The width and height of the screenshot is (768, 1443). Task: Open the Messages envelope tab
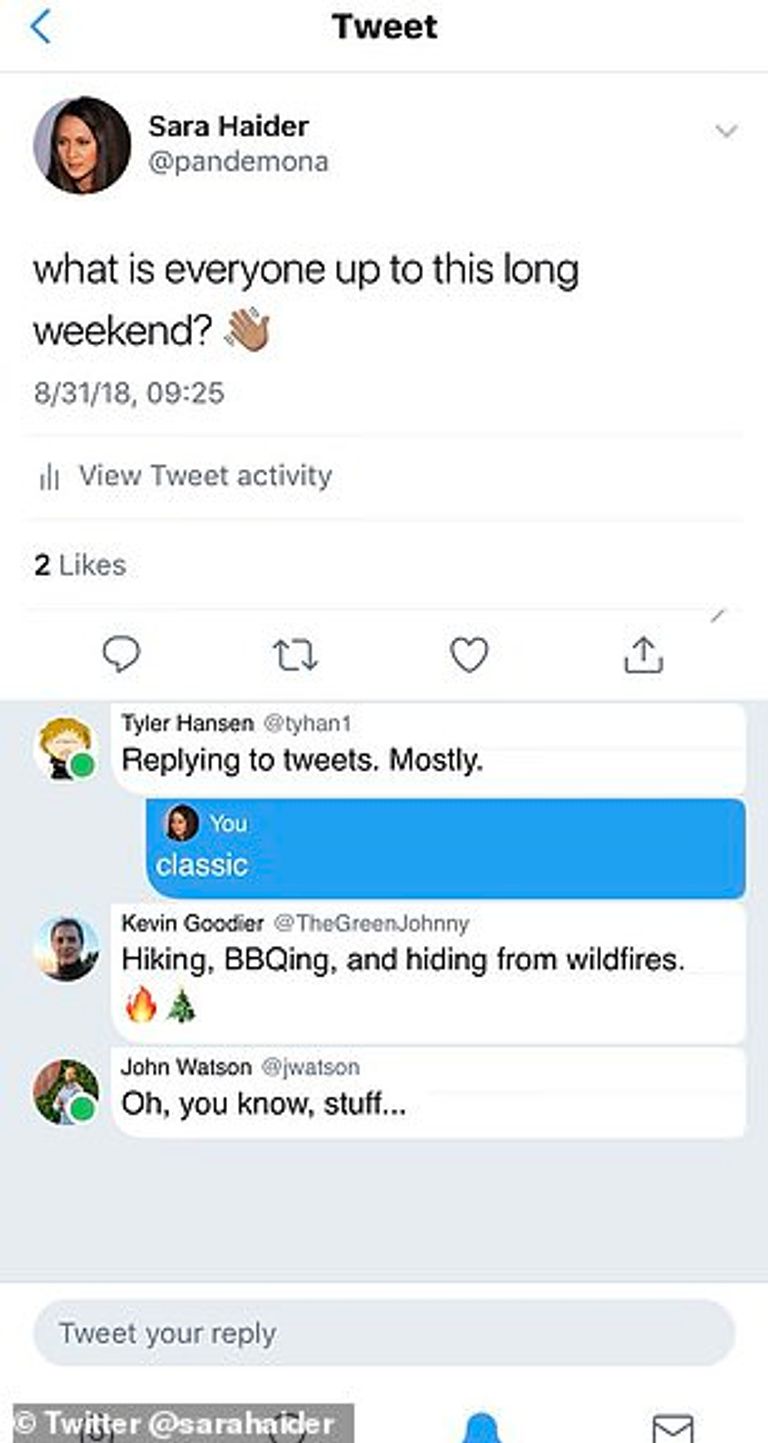[672, 1428]
